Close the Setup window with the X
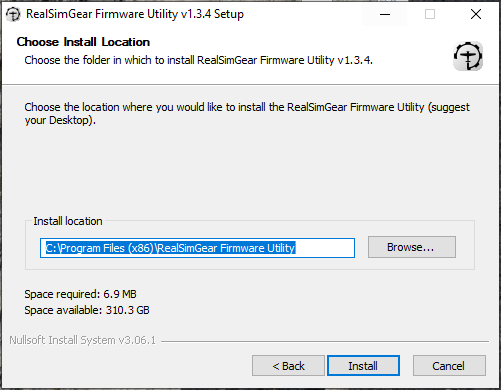This screenshot has height=390, width=501. tap(476, 14)
